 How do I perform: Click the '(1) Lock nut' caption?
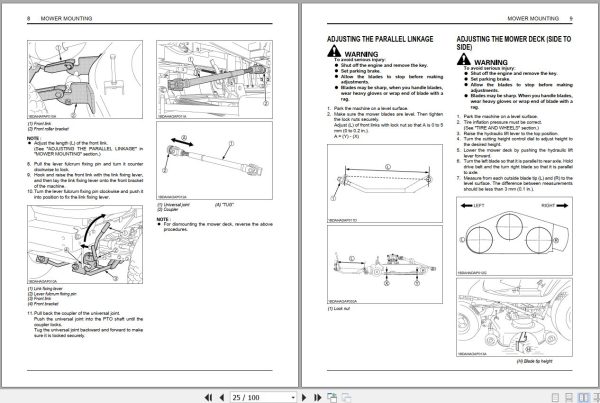click(339, 308)
